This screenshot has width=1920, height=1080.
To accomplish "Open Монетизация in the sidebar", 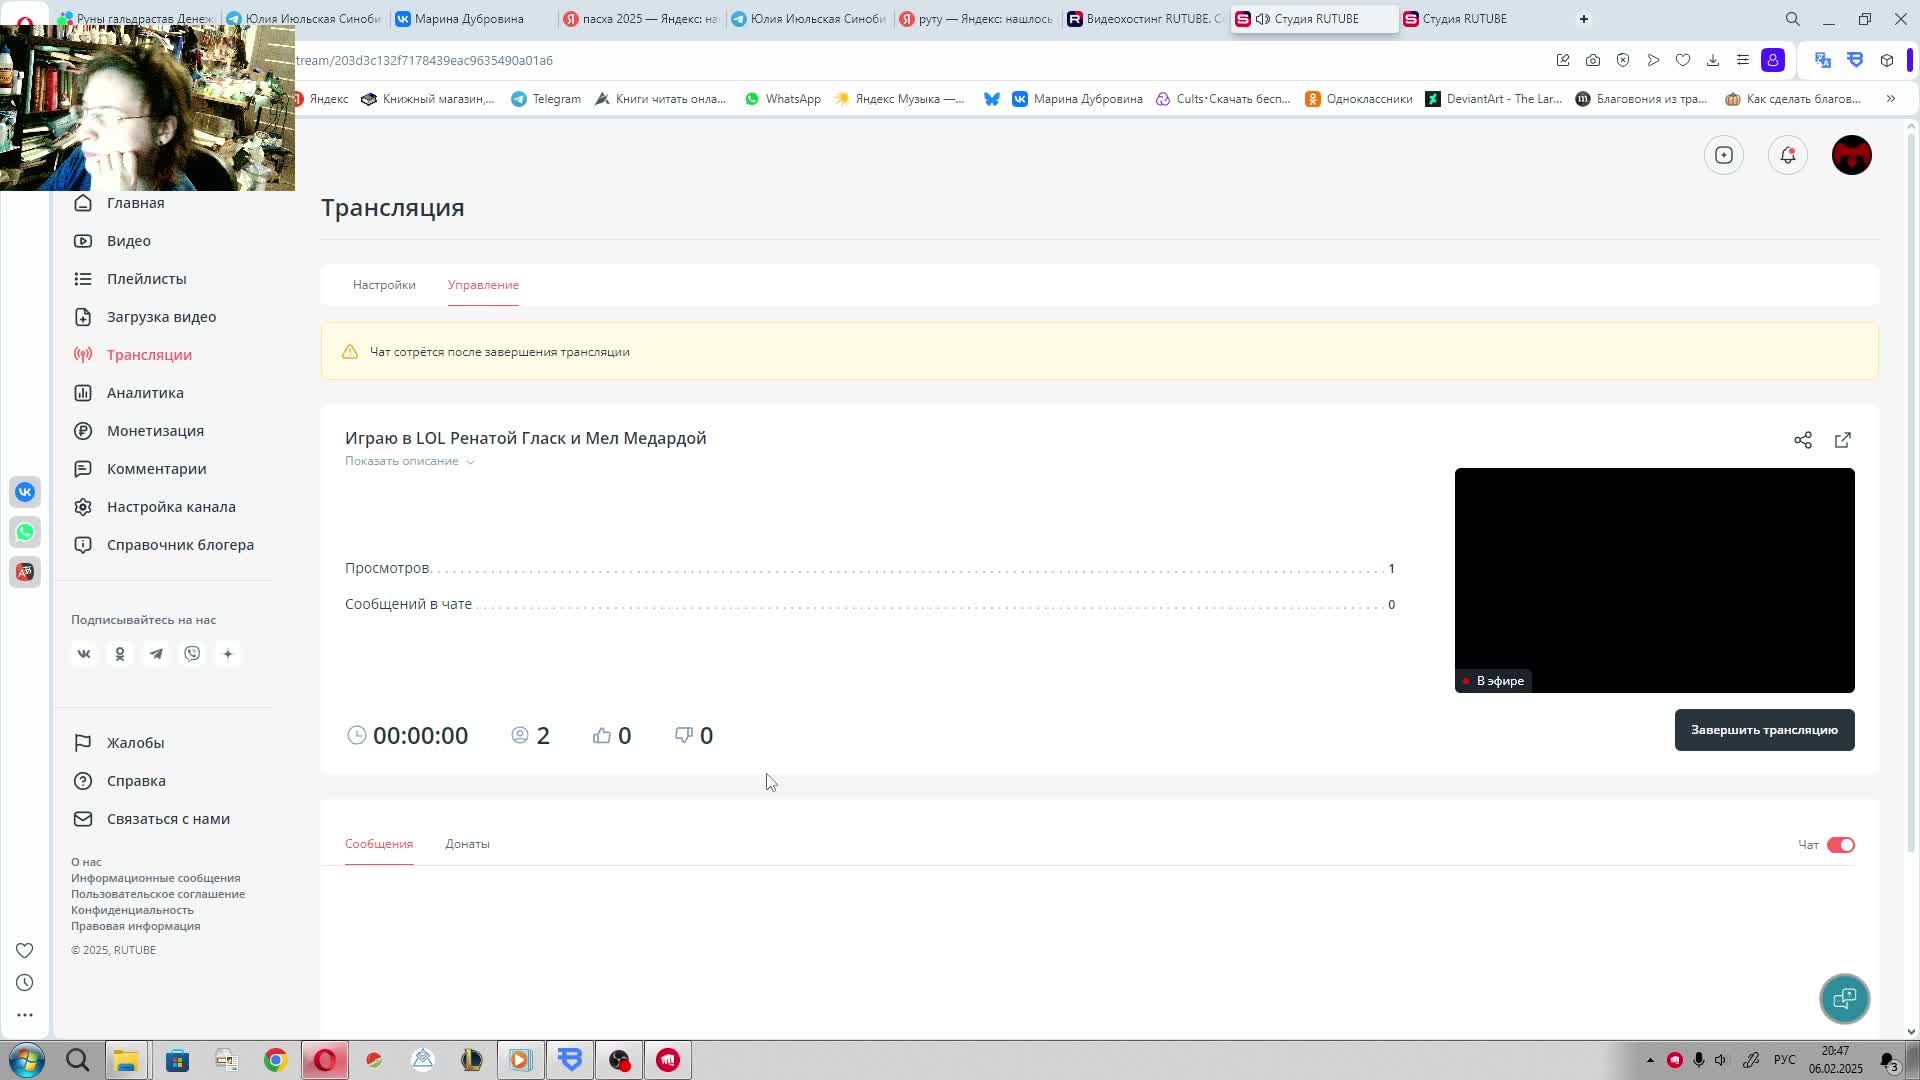I will tap(155, 431).
